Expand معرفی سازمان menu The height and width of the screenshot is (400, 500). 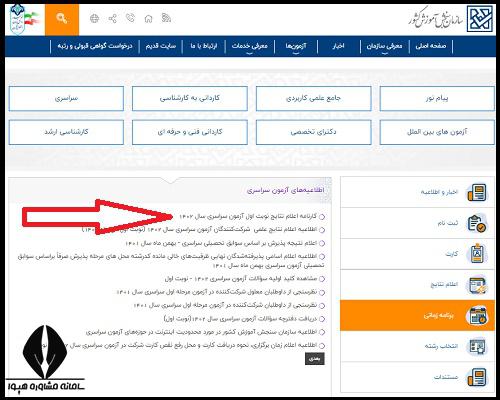point(384,46)
